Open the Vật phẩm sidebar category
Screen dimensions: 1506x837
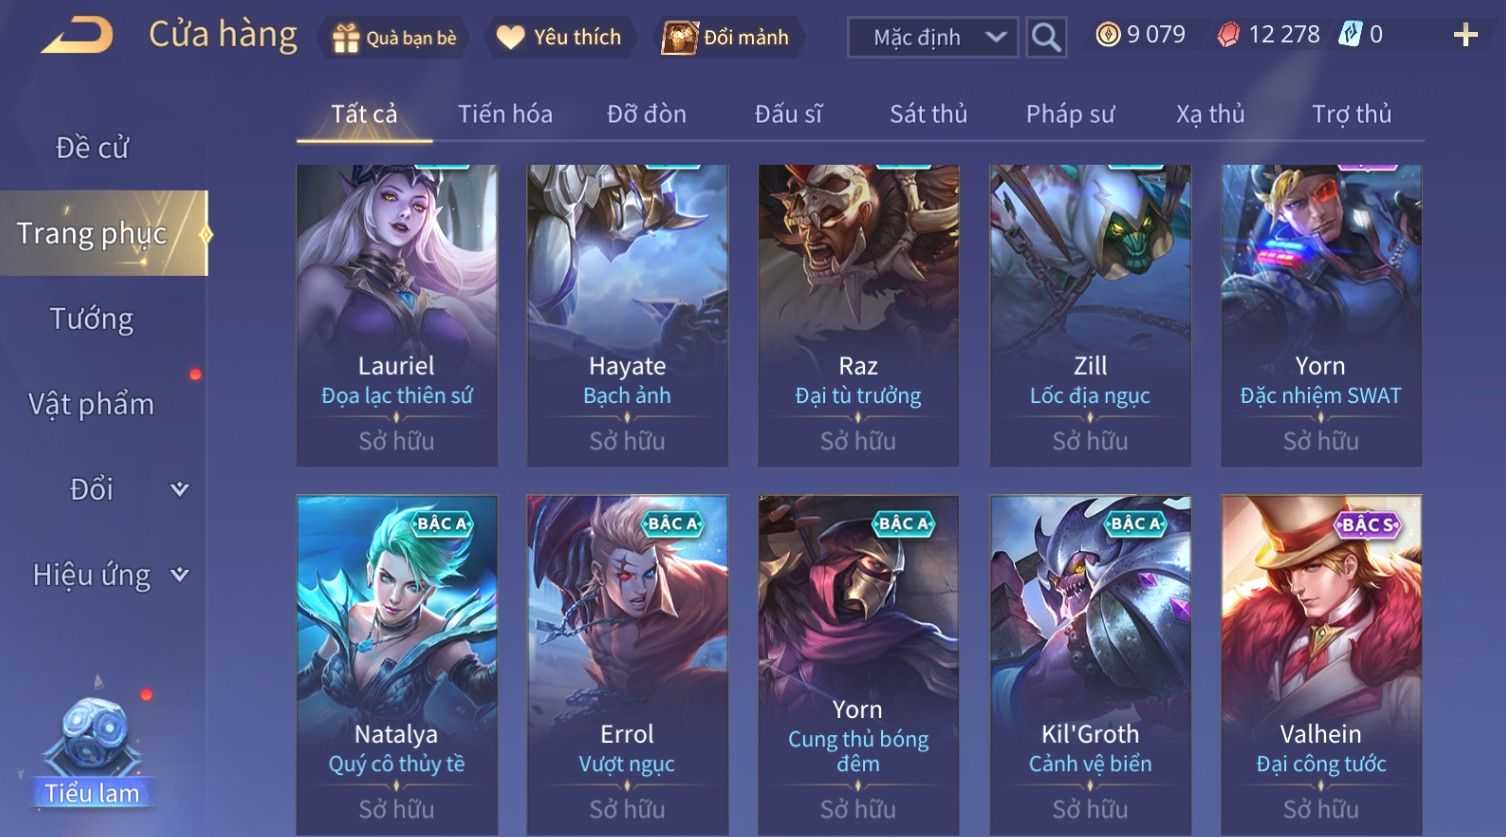pos(92,404)
